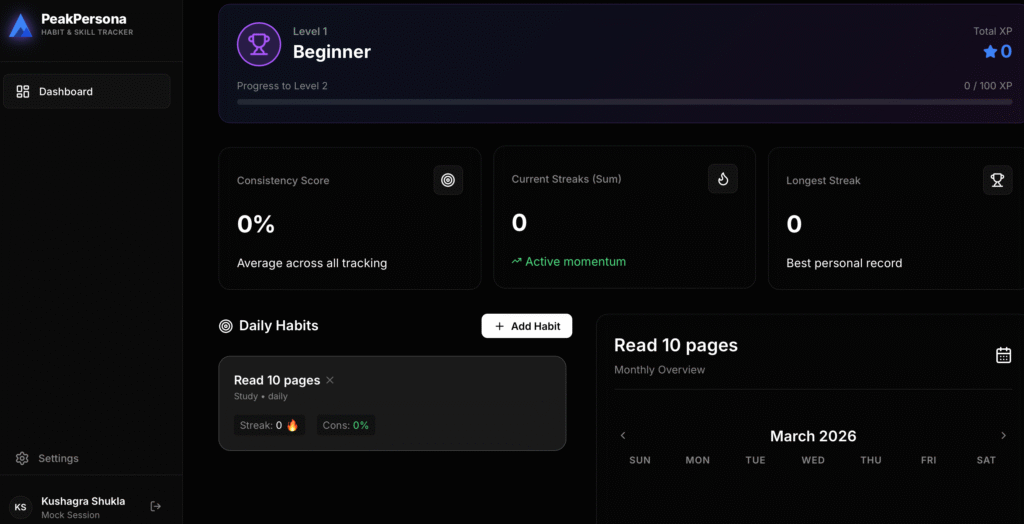The width and height of the screenshot is (1024, 524).
Task: Click the PeakPersona logo icon
Action: coord(20,26)
